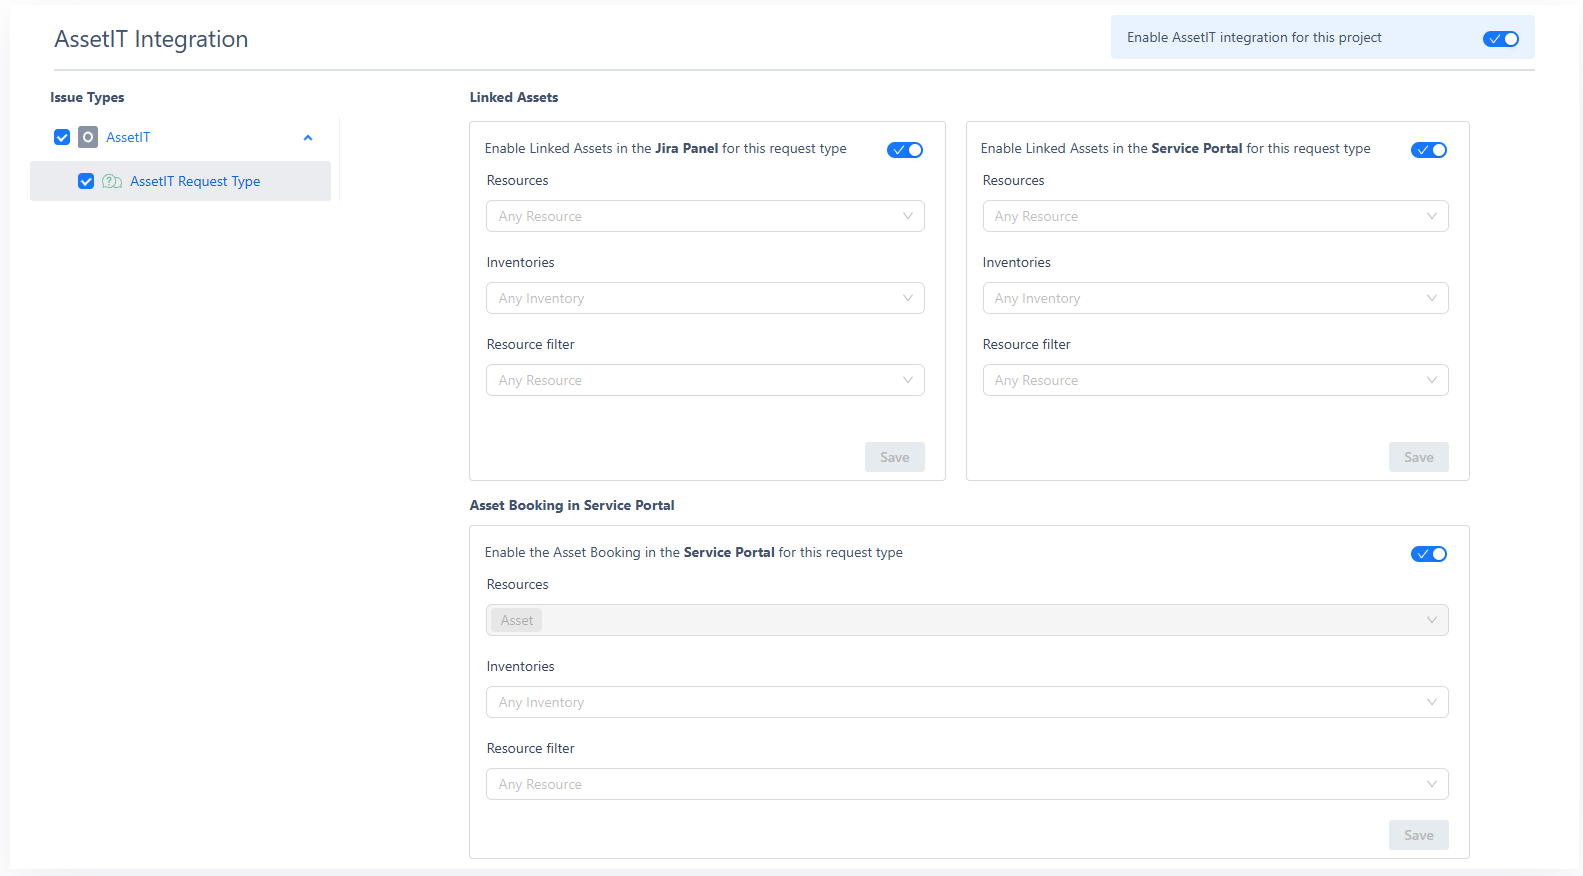Open Service Portal Resources dropdown in Linked Assets
The height and width of the screenshot is (876, 1583).
coord(1215,216)
